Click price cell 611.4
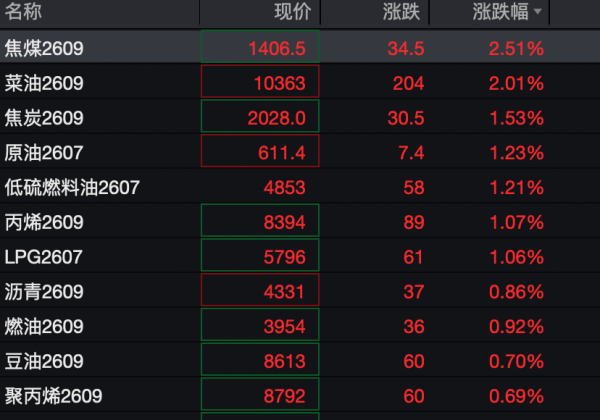The width and height of the screenshot is (600, 420). pos(260,151)
